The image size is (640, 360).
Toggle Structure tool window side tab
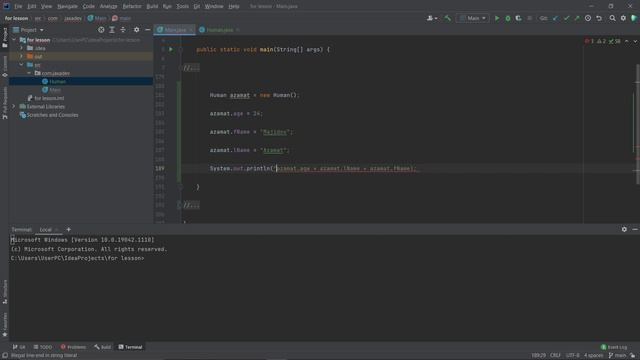[x=4, y=292]
